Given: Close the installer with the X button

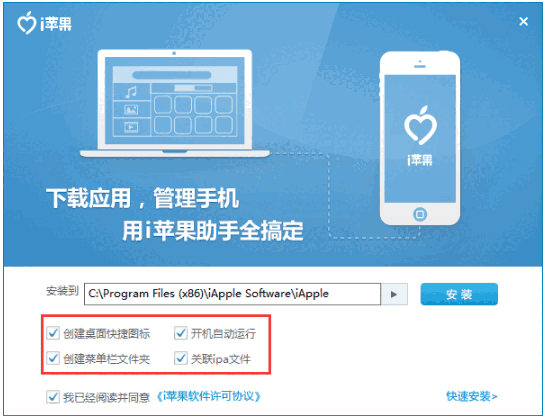Looking at the screenshot, I should (523, 22).
